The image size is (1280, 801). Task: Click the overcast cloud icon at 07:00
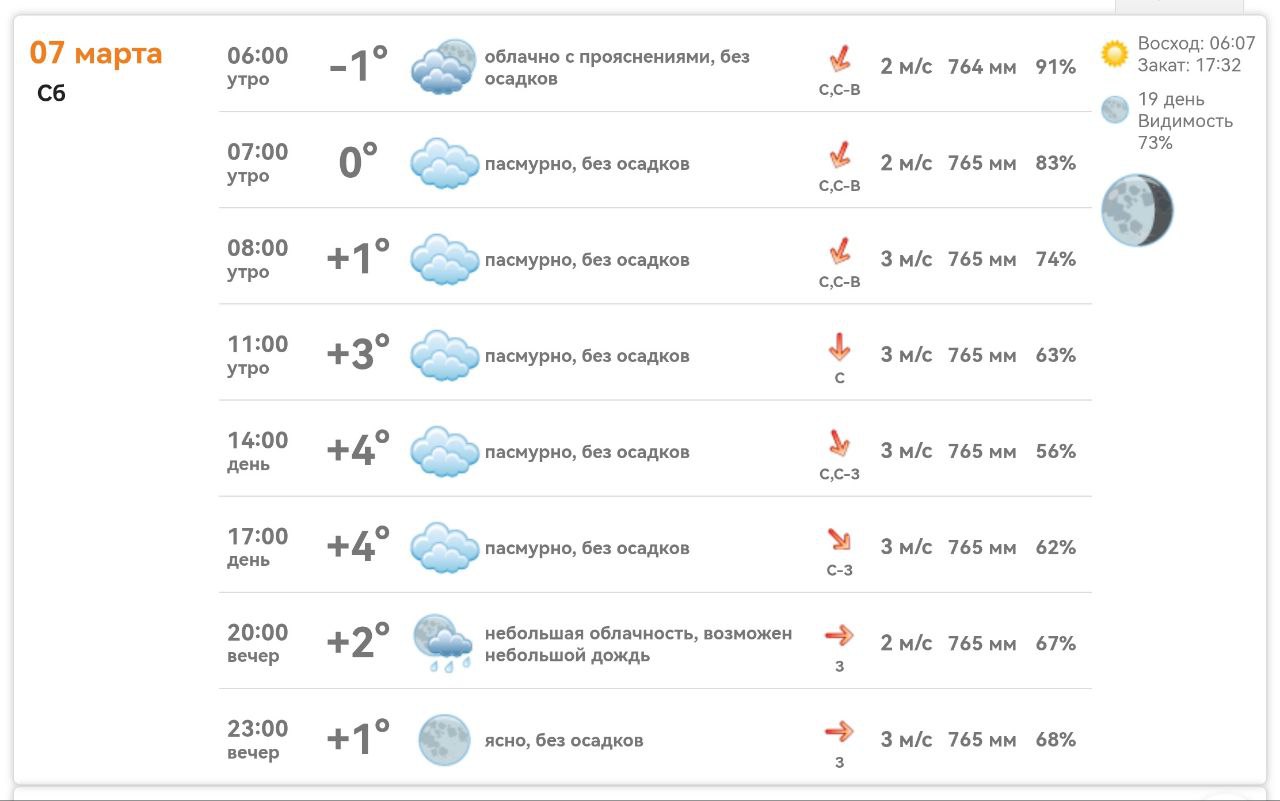(444, 163)
